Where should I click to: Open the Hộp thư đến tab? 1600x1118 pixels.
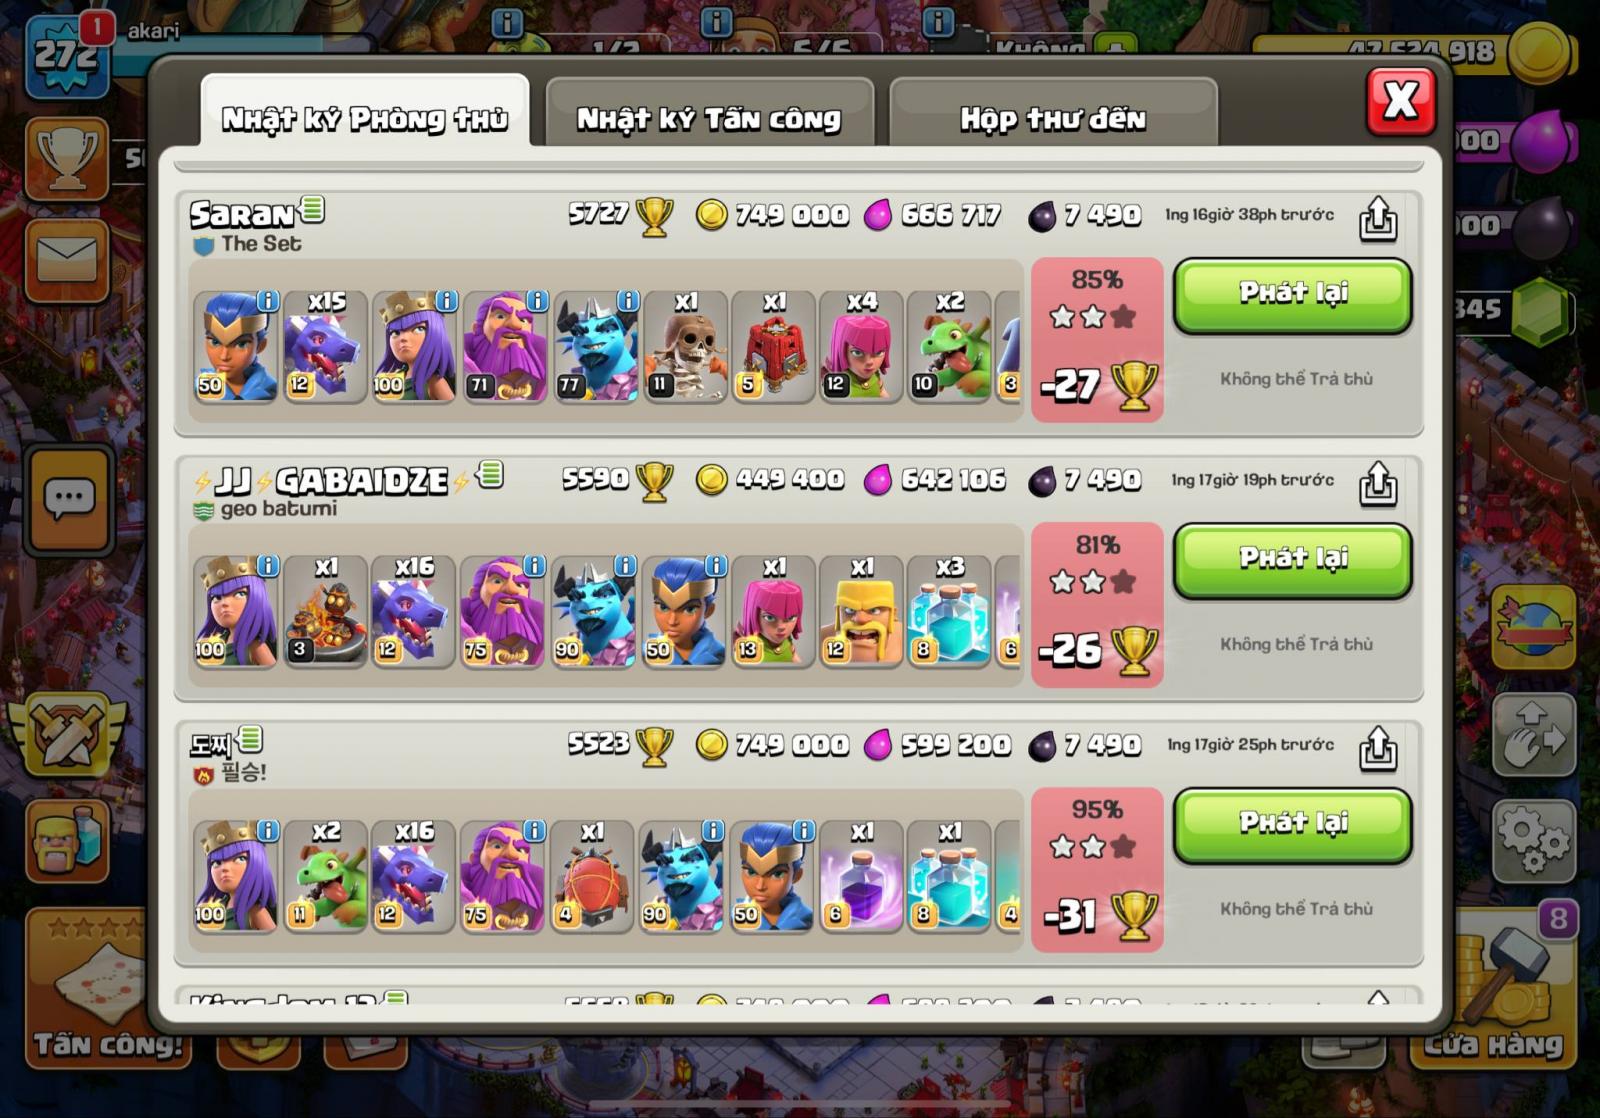click(1053, 118)
